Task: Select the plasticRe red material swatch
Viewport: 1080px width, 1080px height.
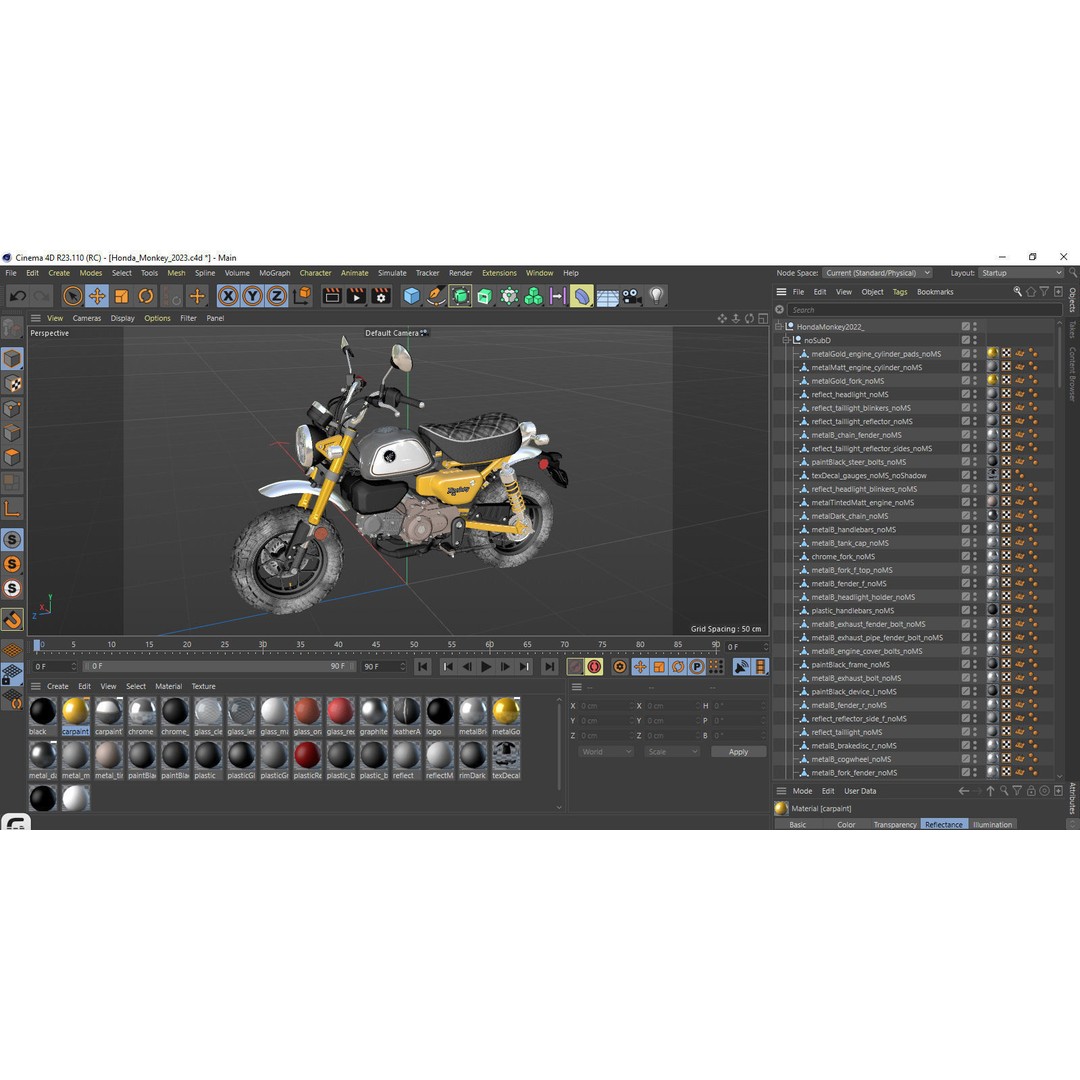Action: (307, 756)
